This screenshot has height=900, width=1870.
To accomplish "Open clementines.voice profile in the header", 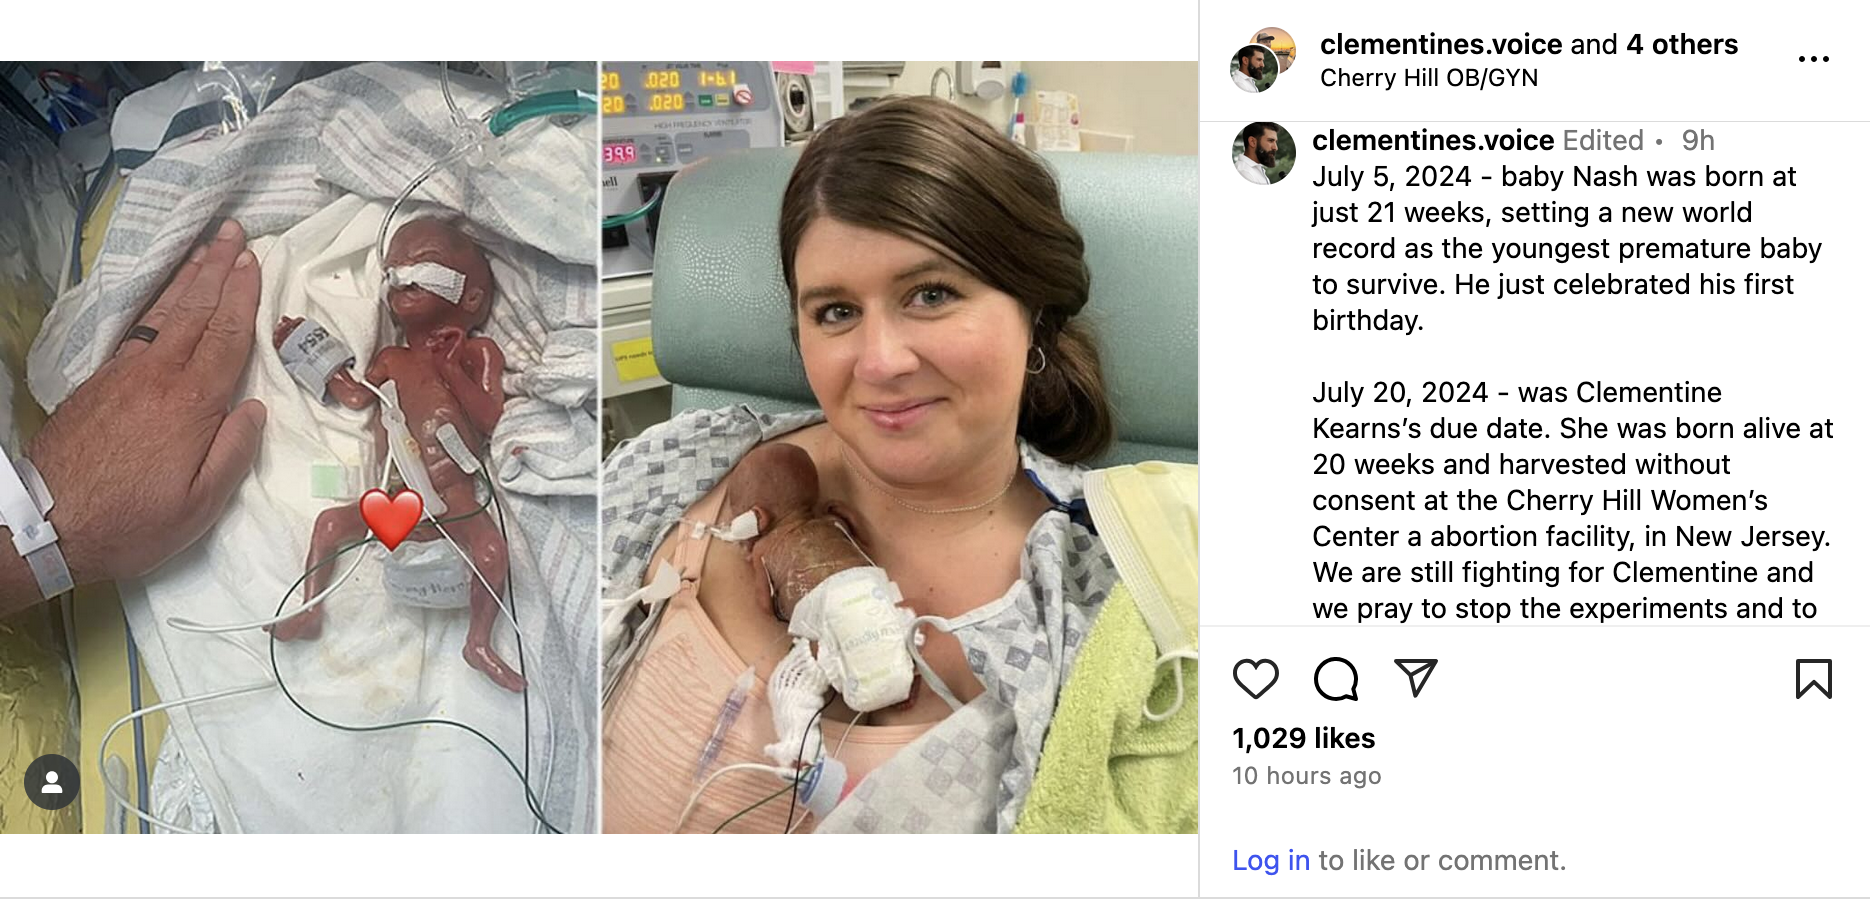I will click(1441, 44).
